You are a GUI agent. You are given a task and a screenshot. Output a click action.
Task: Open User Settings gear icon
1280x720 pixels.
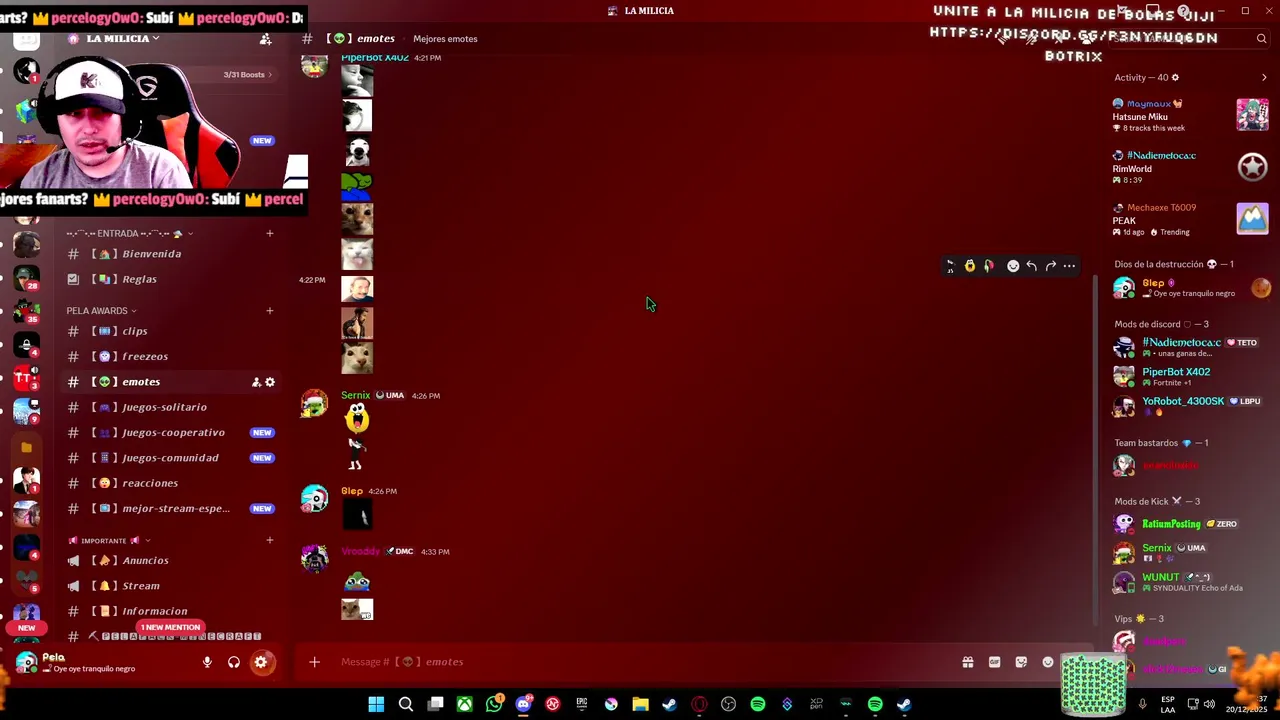pos(261,662)
